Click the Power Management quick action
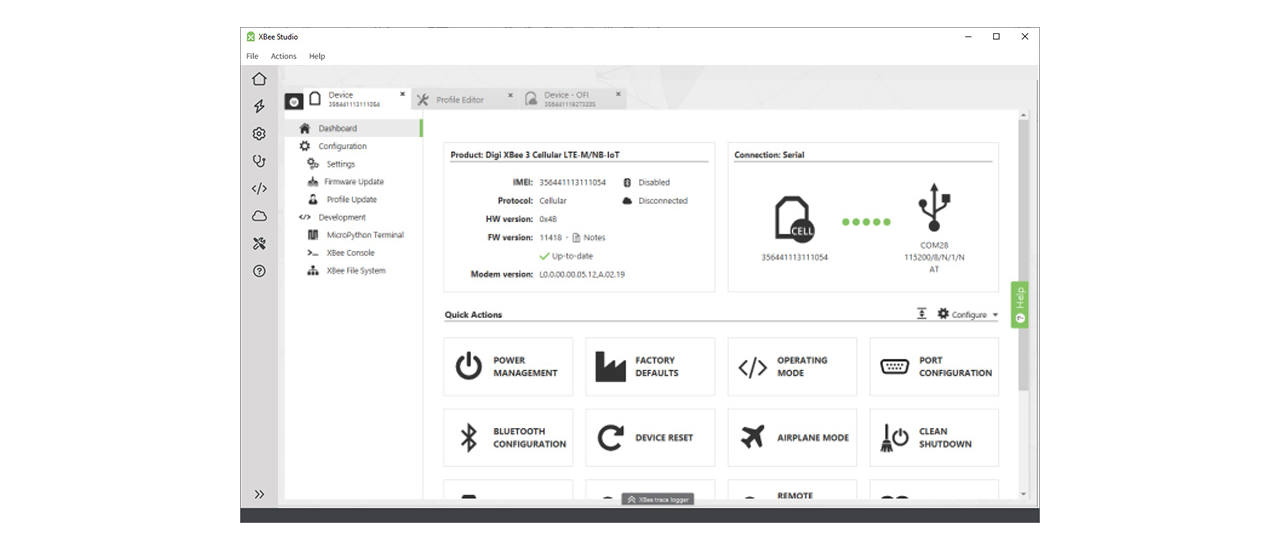Viewport: 1280px width, 550px height. pos(509,367)
